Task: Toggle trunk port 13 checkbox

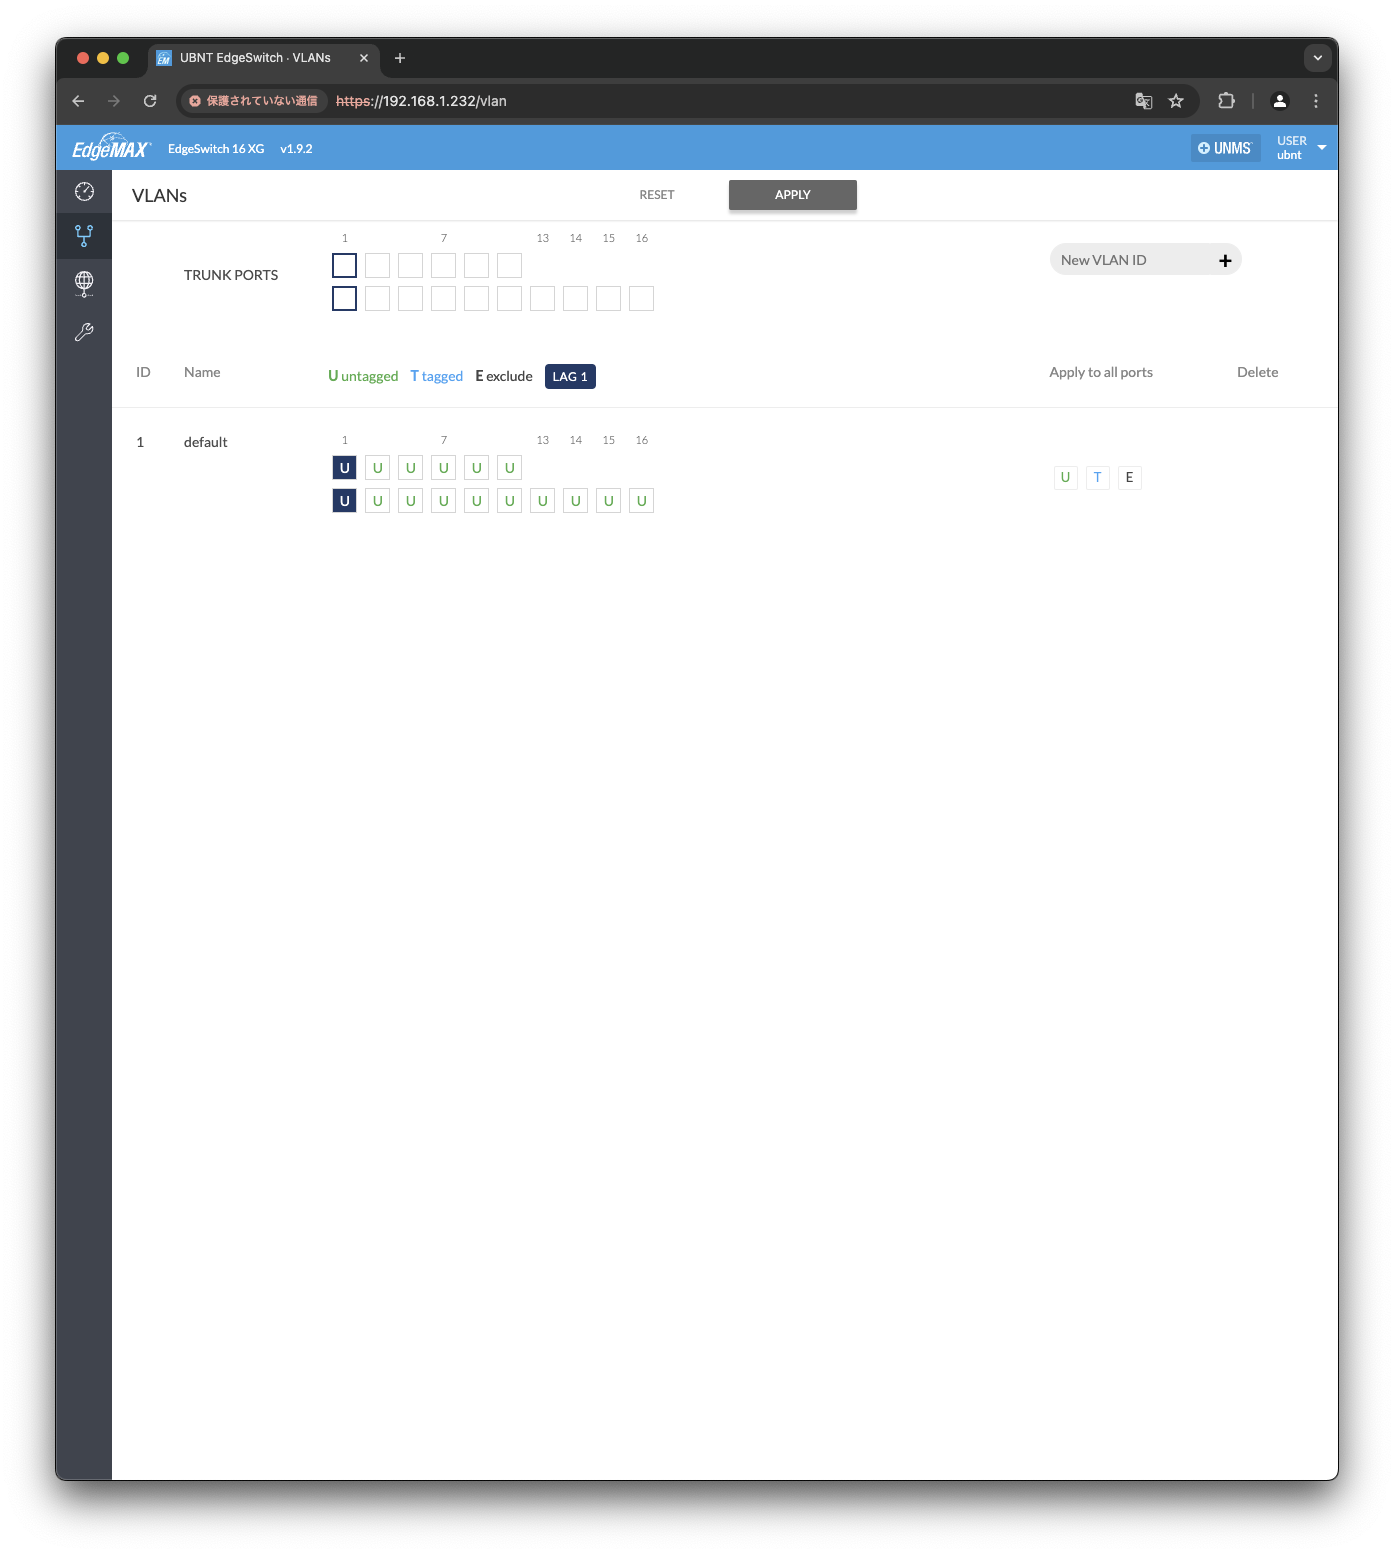Action: tap(542, 299)
